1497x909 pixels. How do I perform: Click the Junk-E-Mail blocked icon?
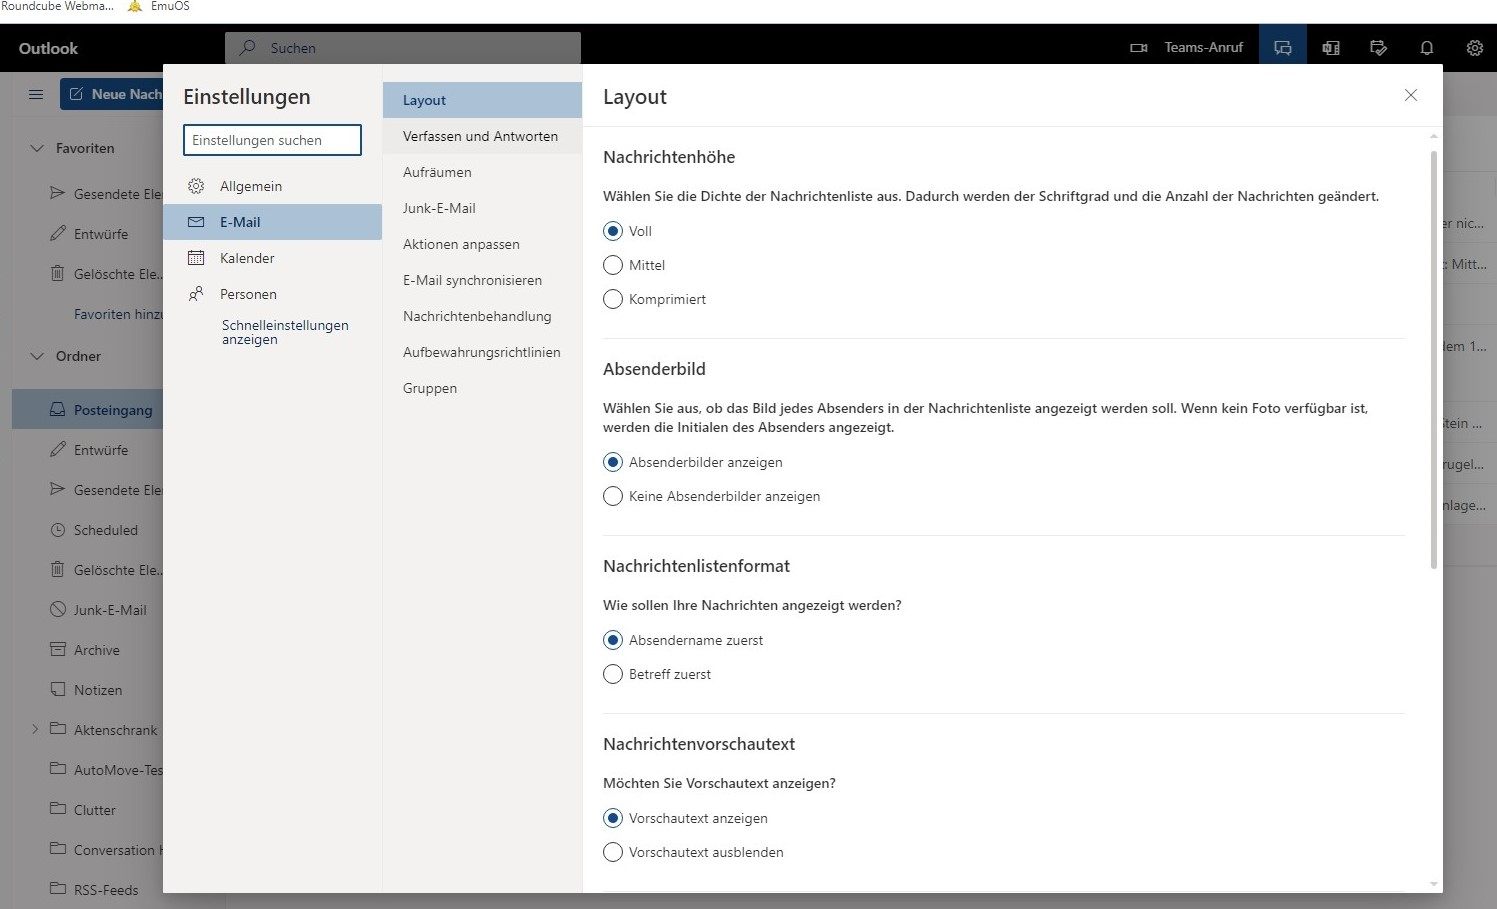(x=58, y=610)
